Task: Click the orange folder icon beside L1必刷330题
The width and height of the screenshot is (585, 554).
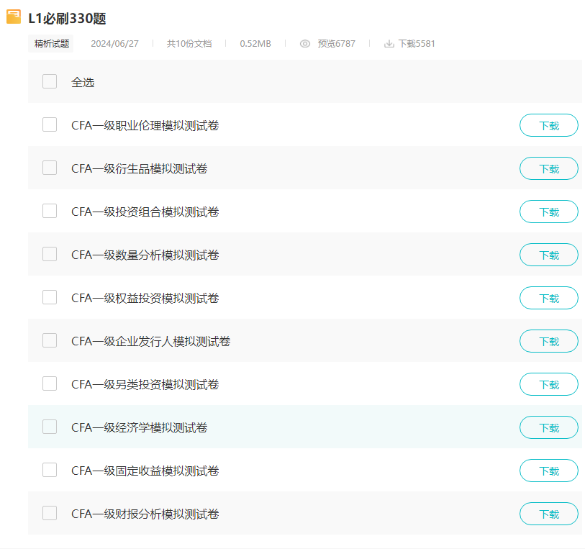Action: click(x=14, y=17)
